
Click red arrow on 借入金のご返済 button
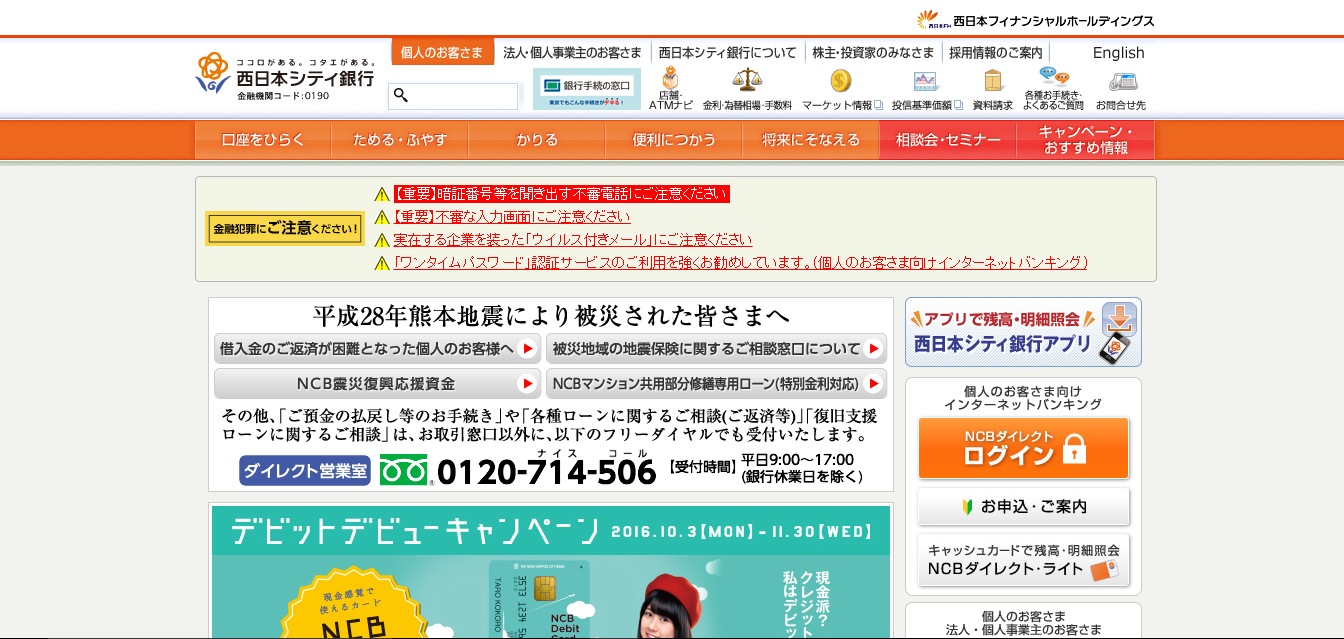pos(528,349)
